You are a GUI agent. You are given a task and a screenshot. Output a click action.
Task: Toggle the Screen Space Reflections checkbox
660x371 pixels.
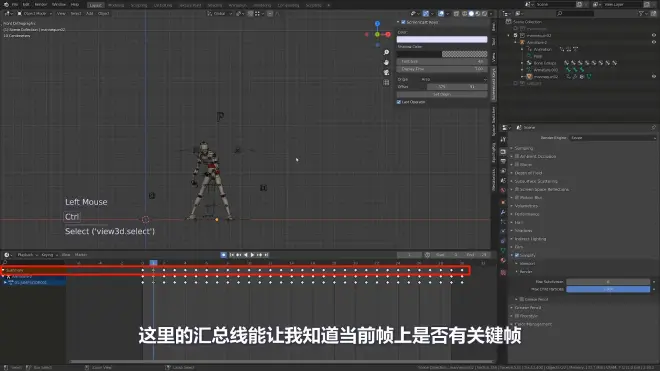517,190
